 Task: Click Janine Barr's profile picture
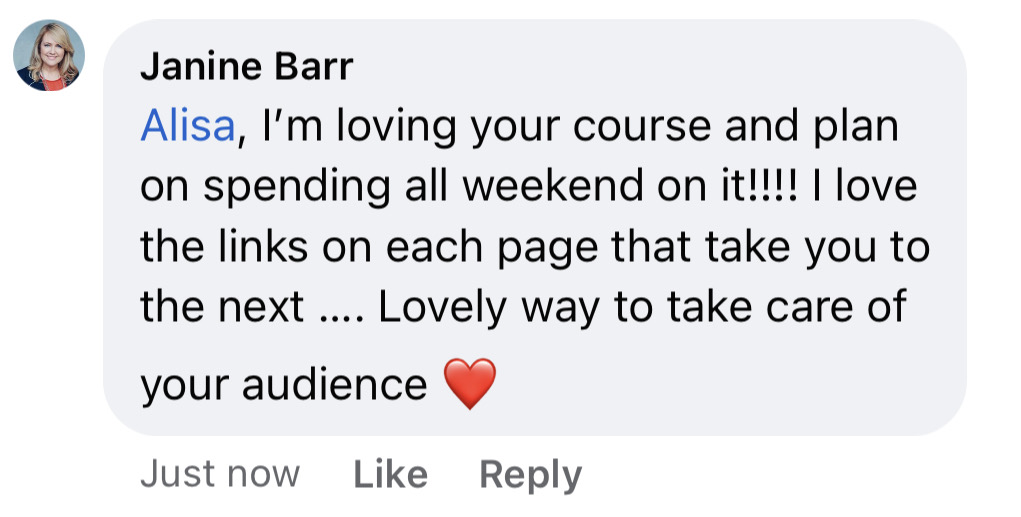coord(48,56)
